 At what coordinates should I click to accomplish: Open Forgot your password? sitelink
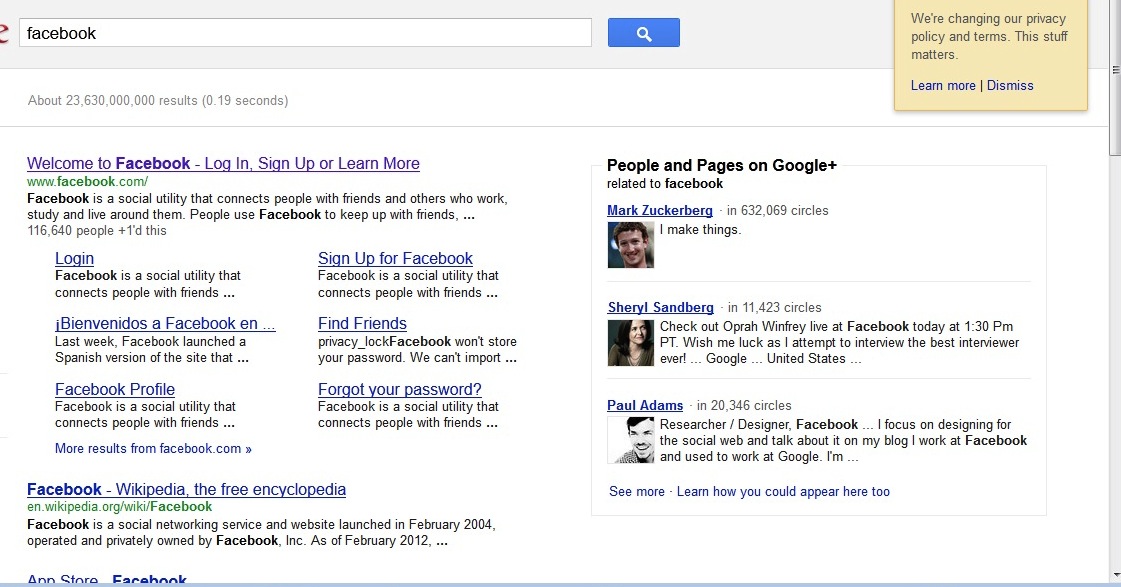click(x=399, y=390)
